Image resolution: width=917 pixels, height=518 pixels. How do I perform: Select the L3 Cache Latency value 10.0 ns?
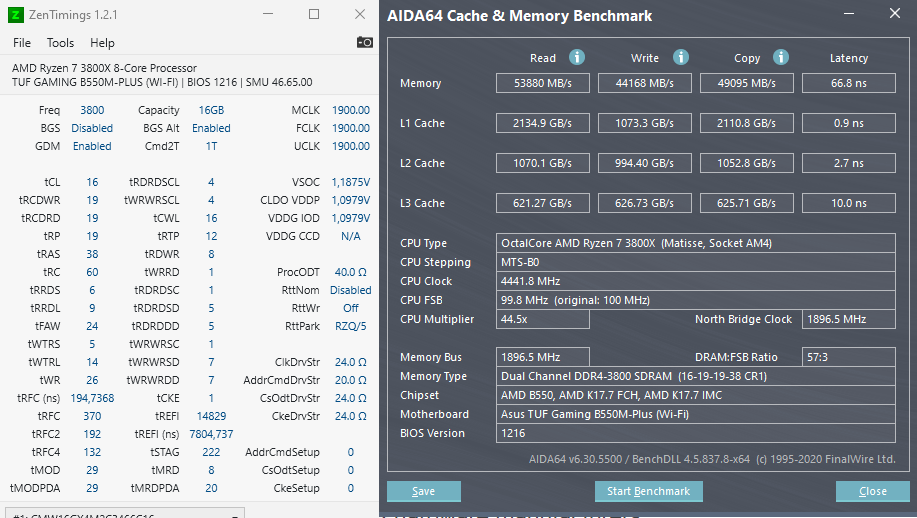[849, 203]
